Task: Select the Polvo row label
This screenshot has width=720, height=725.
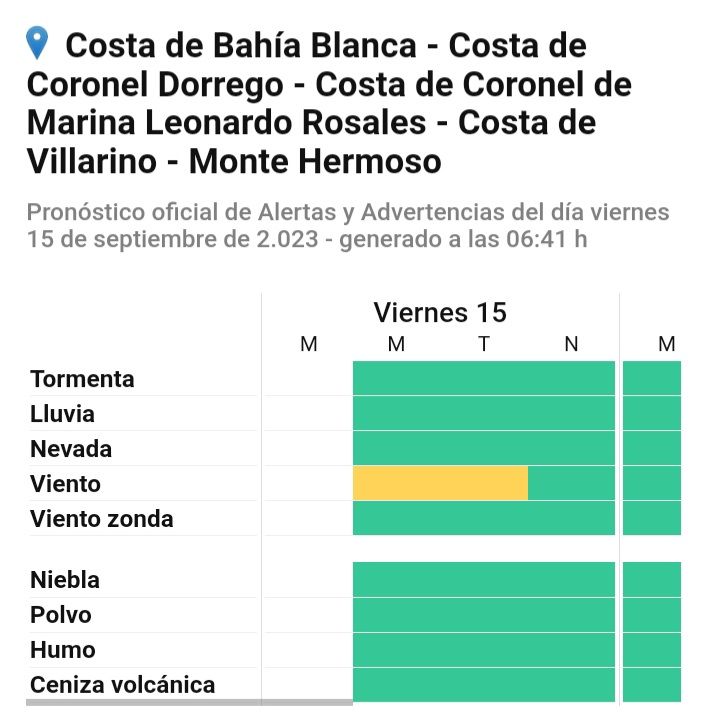Action: click(x=60, y=615)
